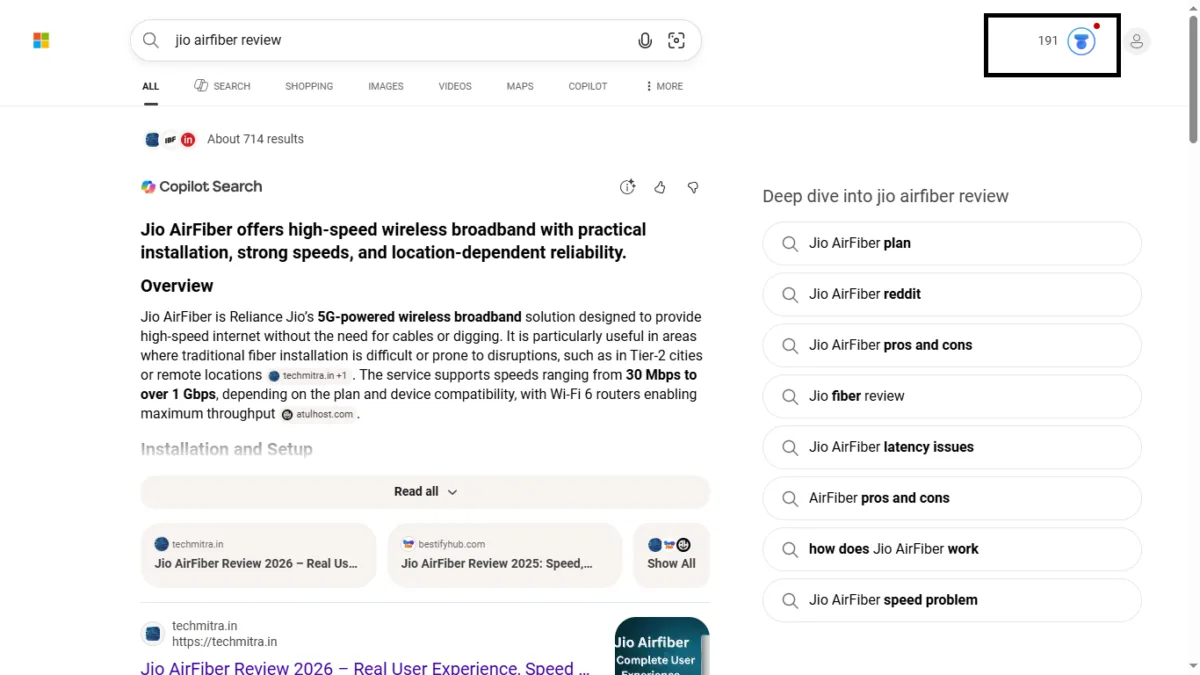Screen dimensions: 1200x675
Task: Open visual search camera icon
Action: point(677,40)
